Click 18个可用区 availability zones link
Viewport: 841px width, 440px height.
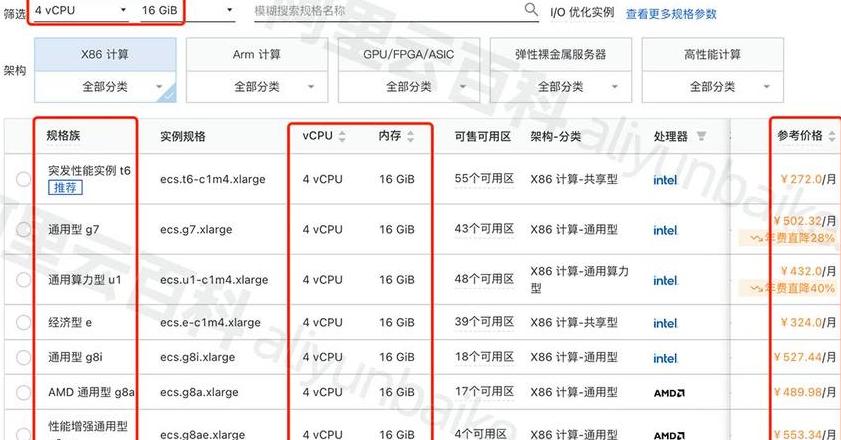[484, 357]
